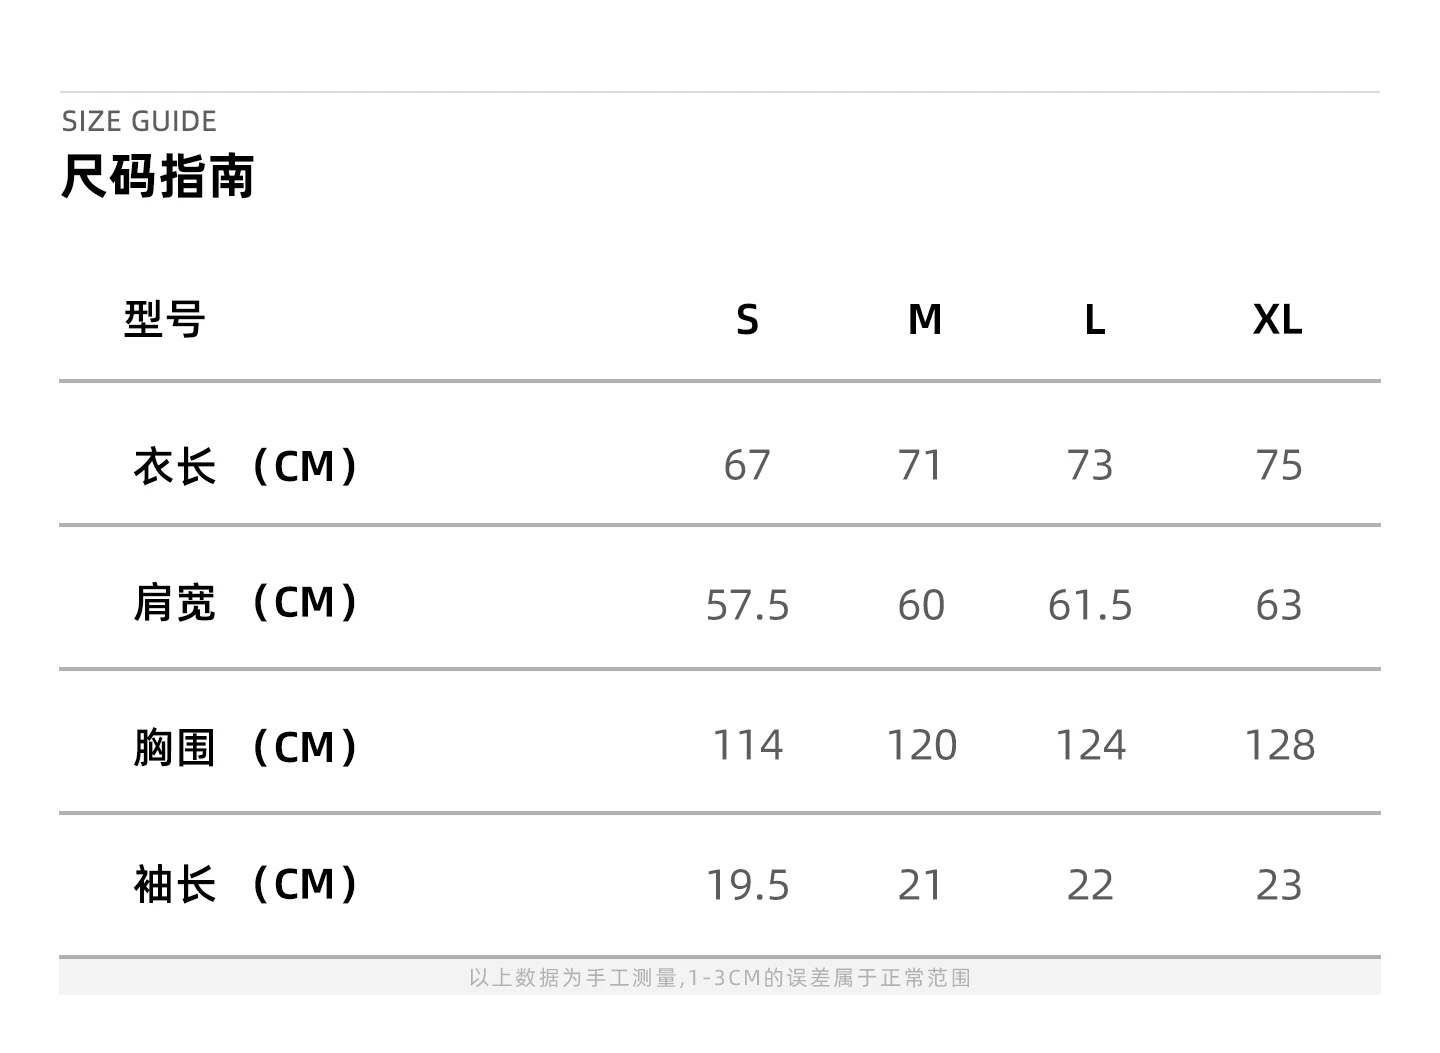Click the shoulder width value 57.5

[747, 606]
